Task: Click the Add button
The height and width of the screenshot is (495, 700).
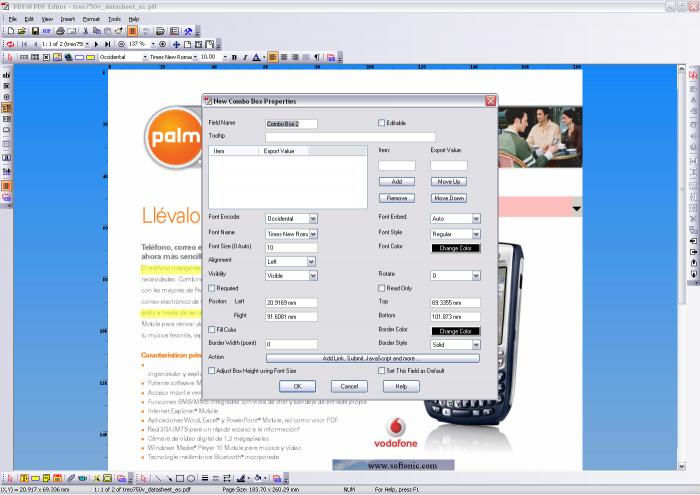Action: click(397, 182)
